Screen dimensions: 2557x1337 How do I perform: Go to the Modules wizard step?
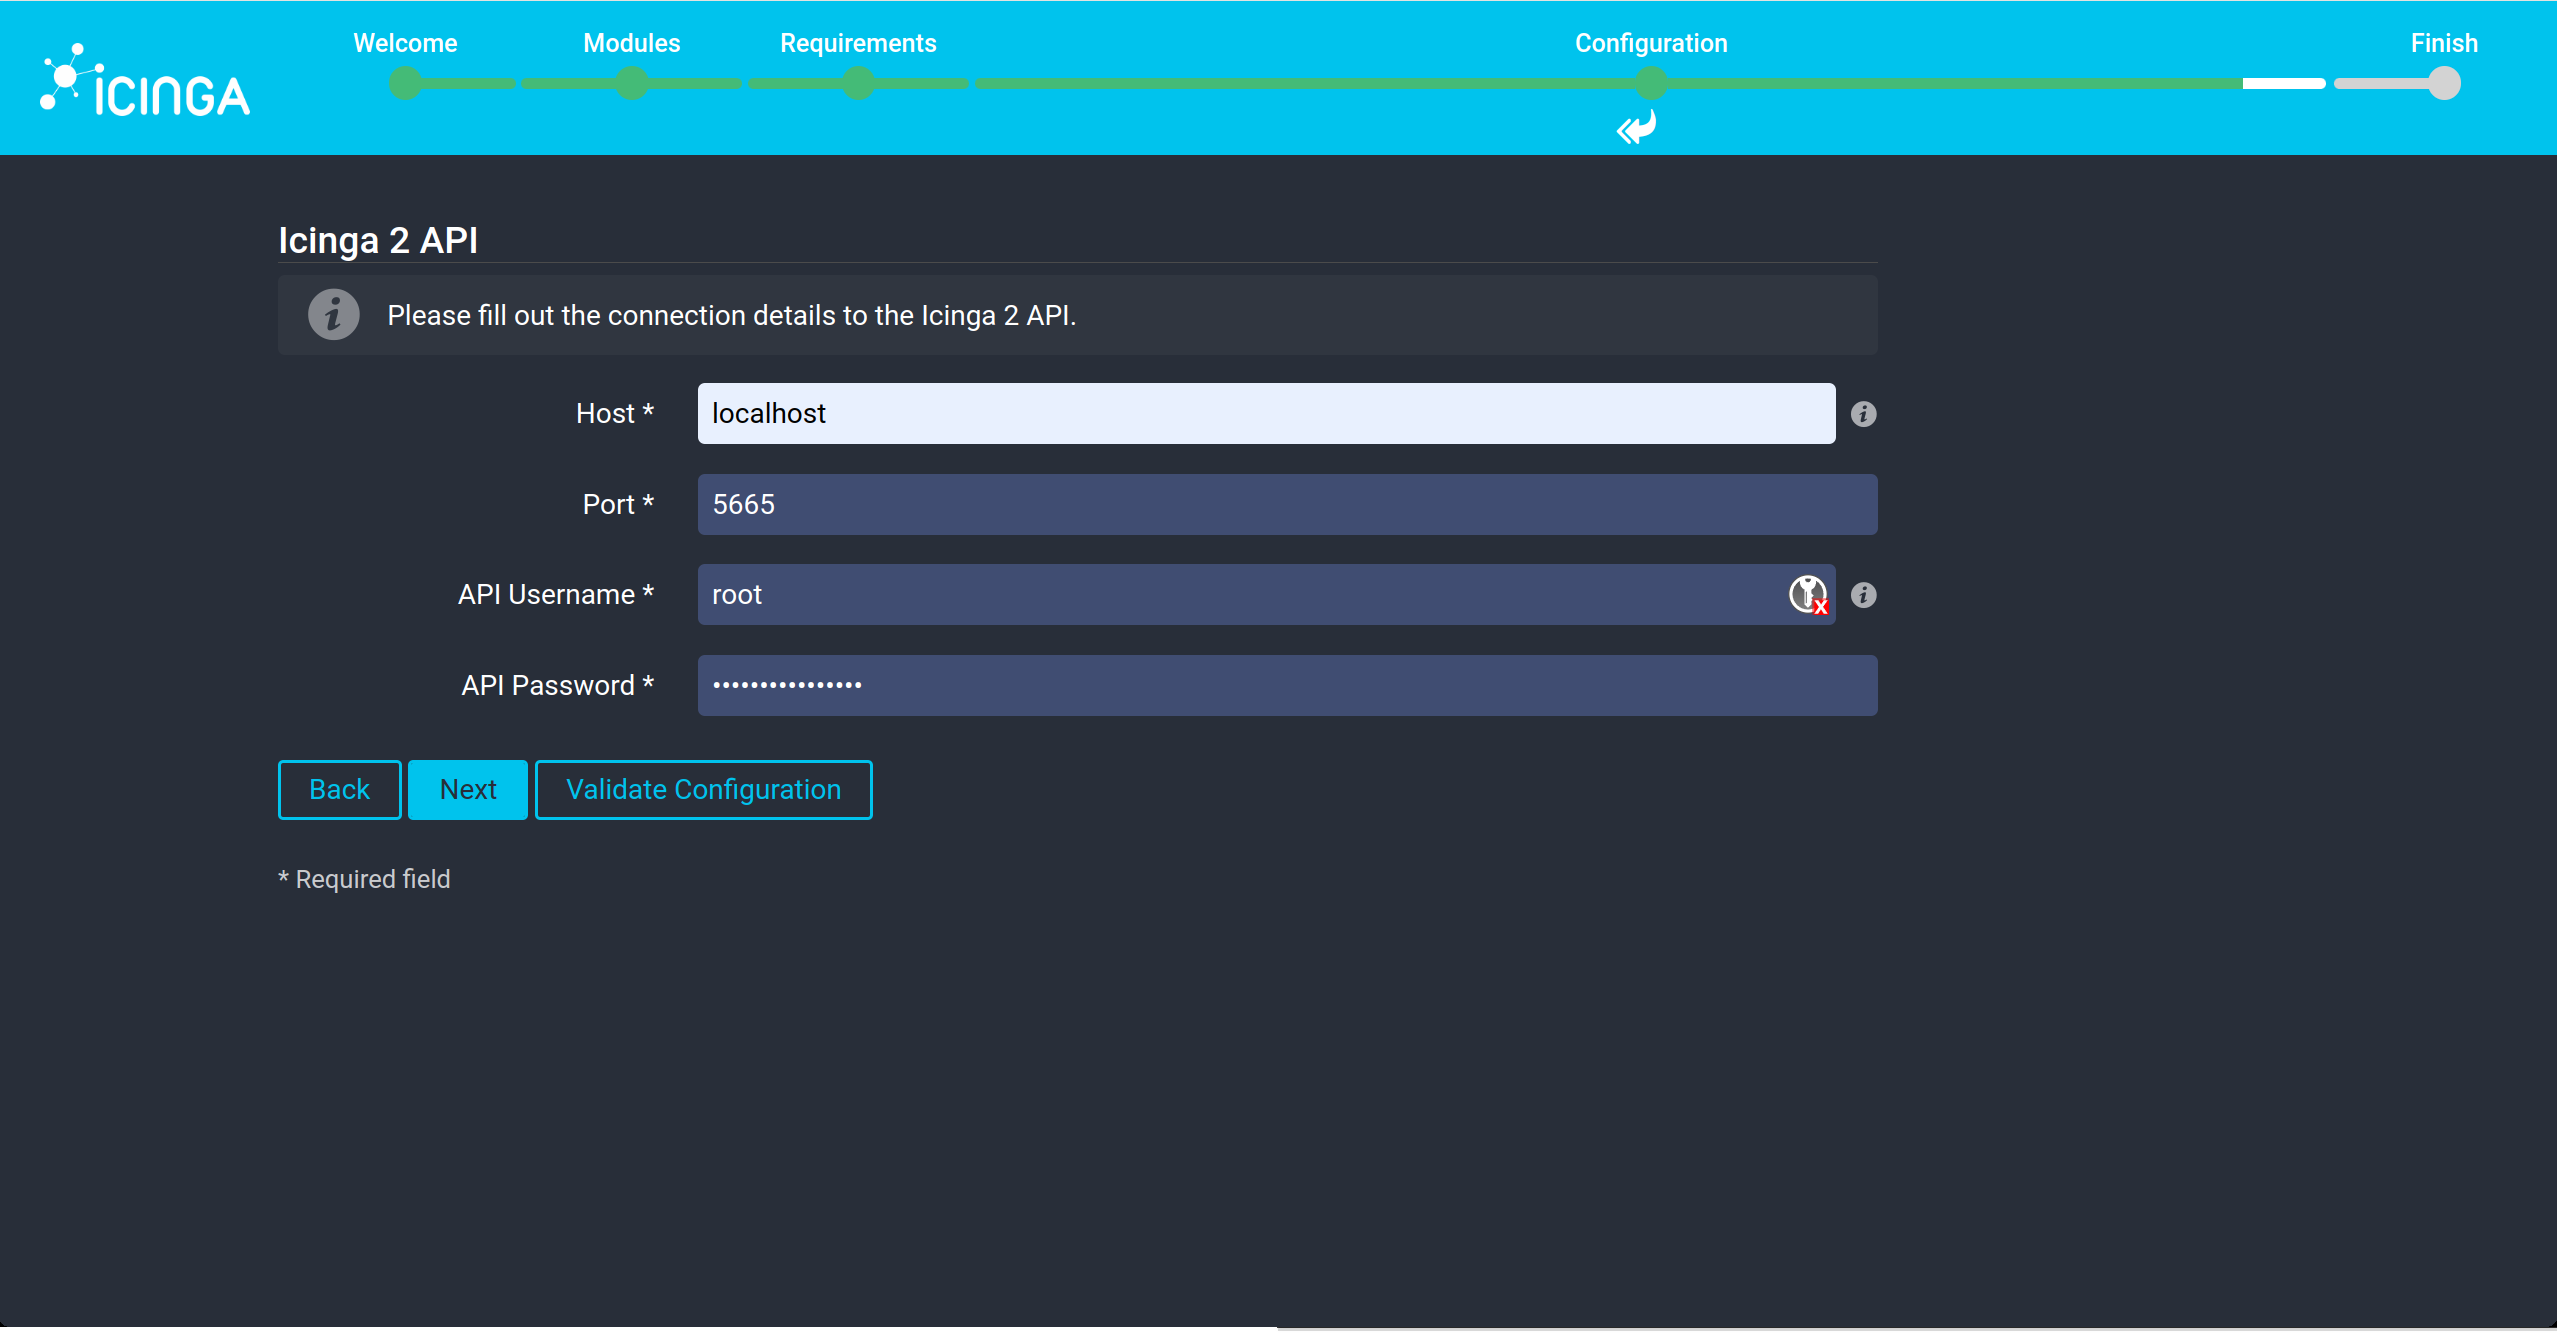(632, 43)
